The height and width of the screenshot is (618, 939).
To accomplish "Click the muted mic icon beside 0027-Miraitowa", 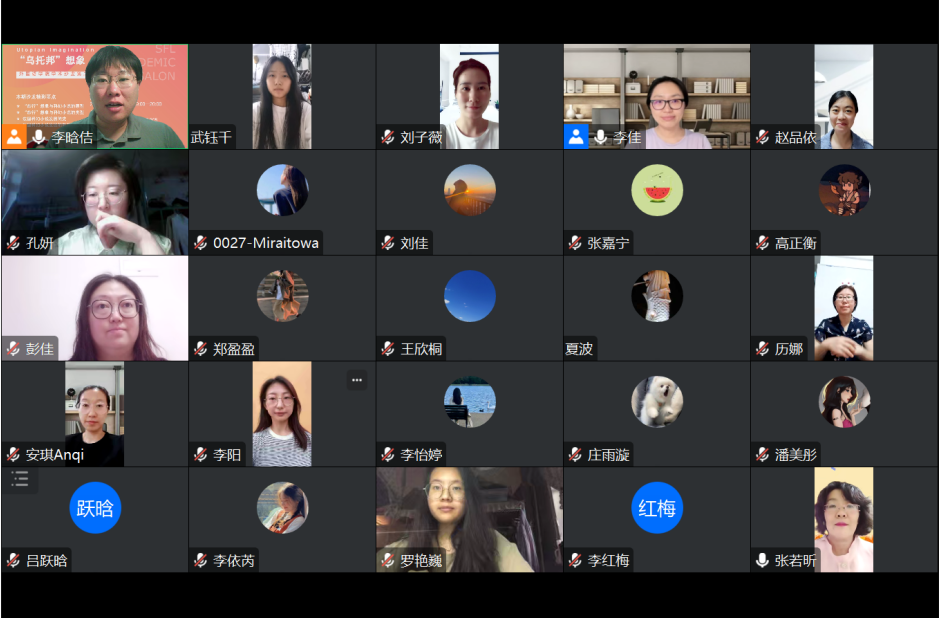I will (201, 243).
